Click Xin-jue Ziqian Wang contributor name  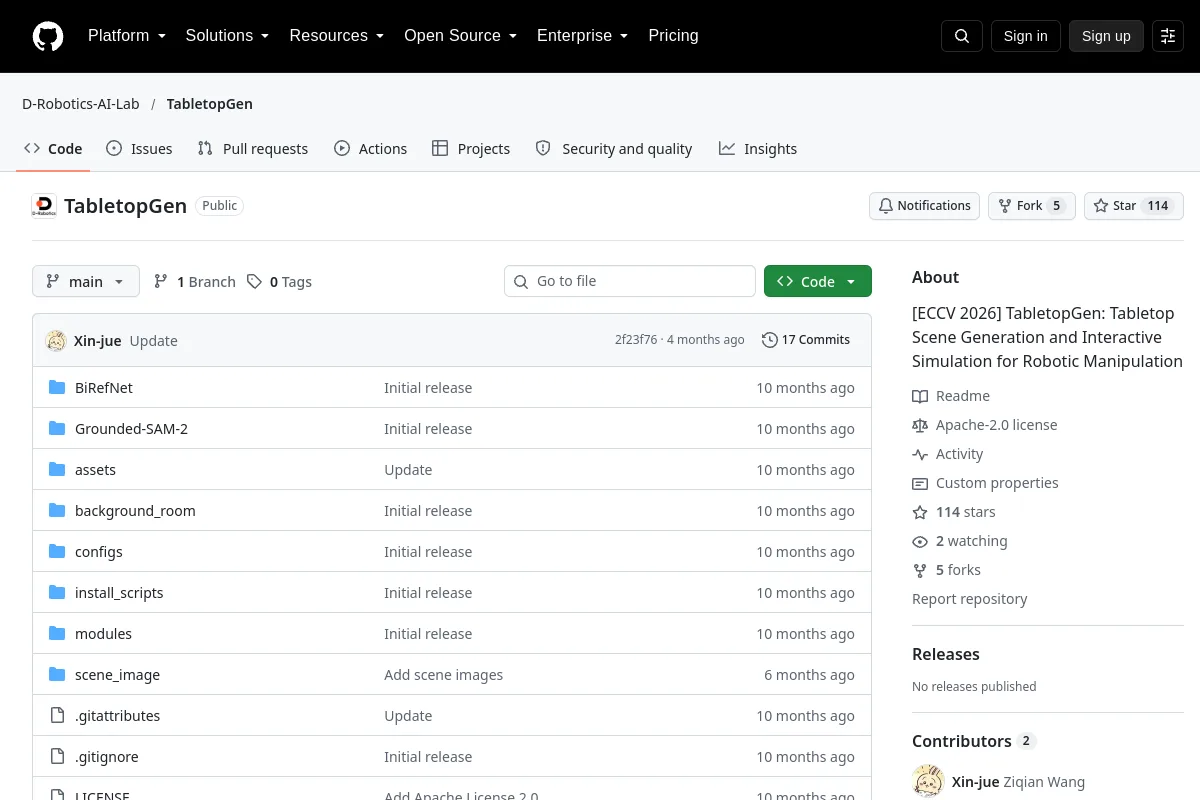[x=1018, y=782]
